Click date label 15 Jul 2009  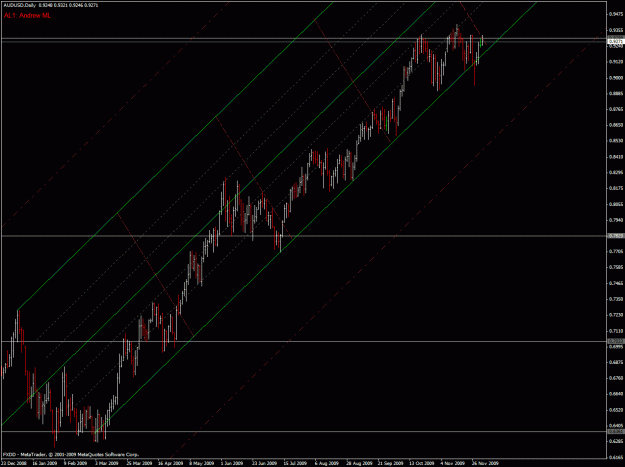point(295,463)
